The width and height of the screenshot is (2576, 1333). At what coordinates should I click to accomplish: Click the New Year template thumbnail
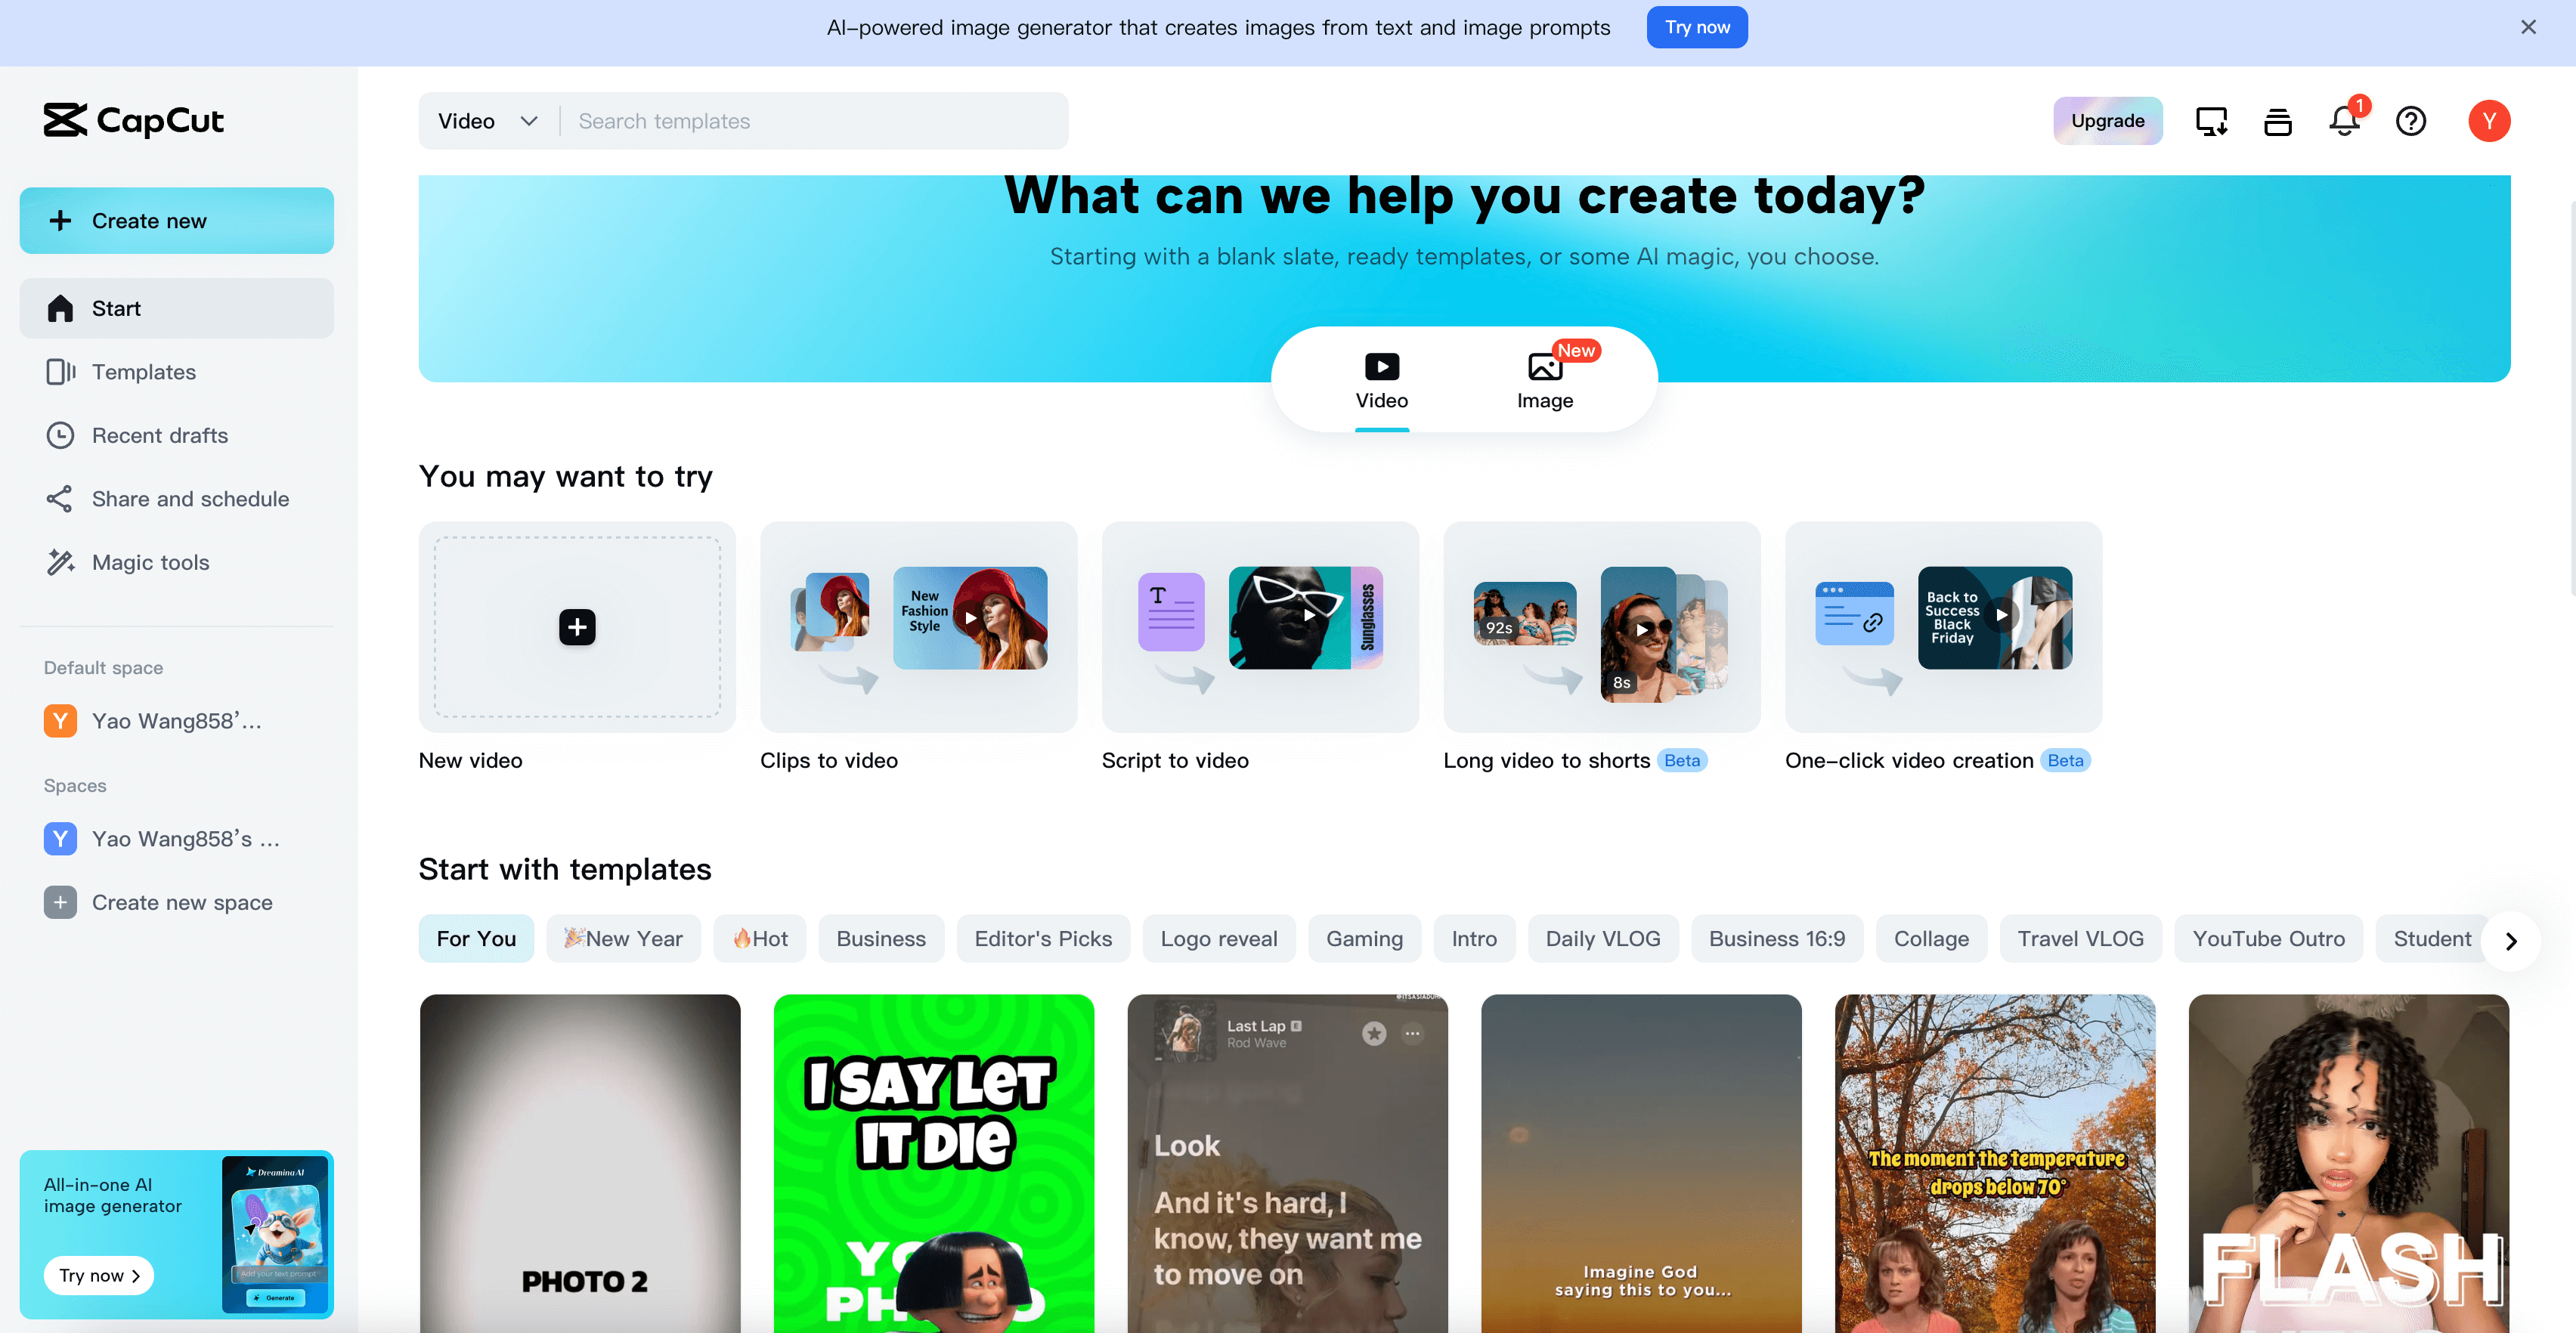click(622, 939)
